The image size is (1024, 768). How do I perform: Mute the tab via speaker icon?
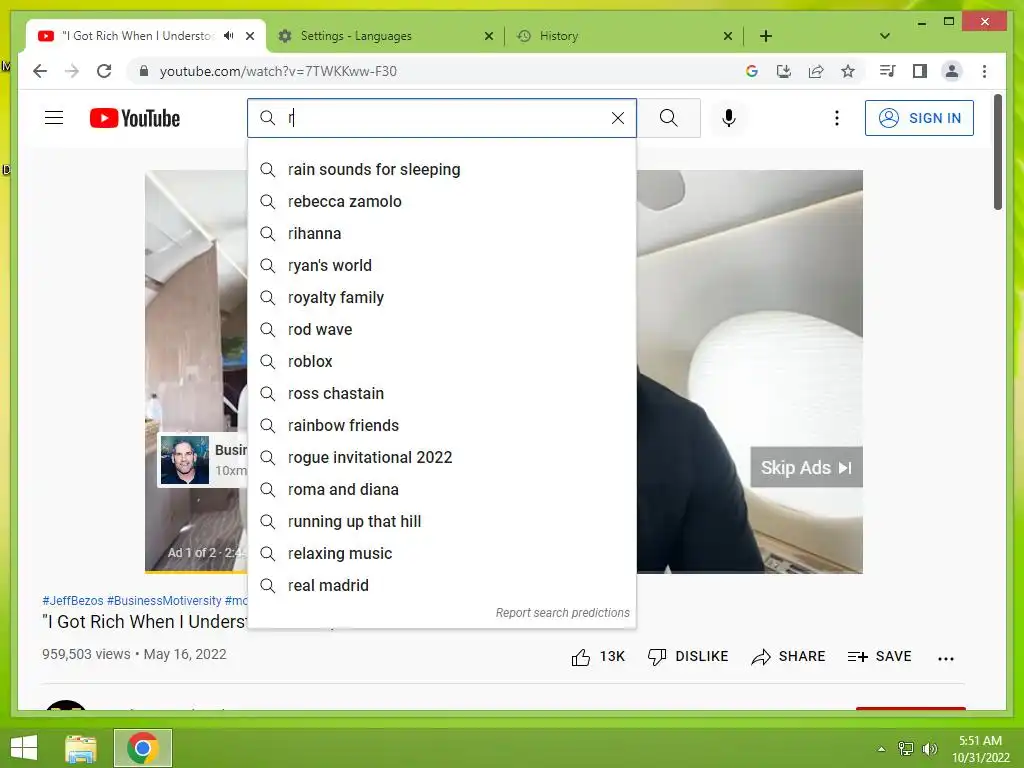[229, 36]
